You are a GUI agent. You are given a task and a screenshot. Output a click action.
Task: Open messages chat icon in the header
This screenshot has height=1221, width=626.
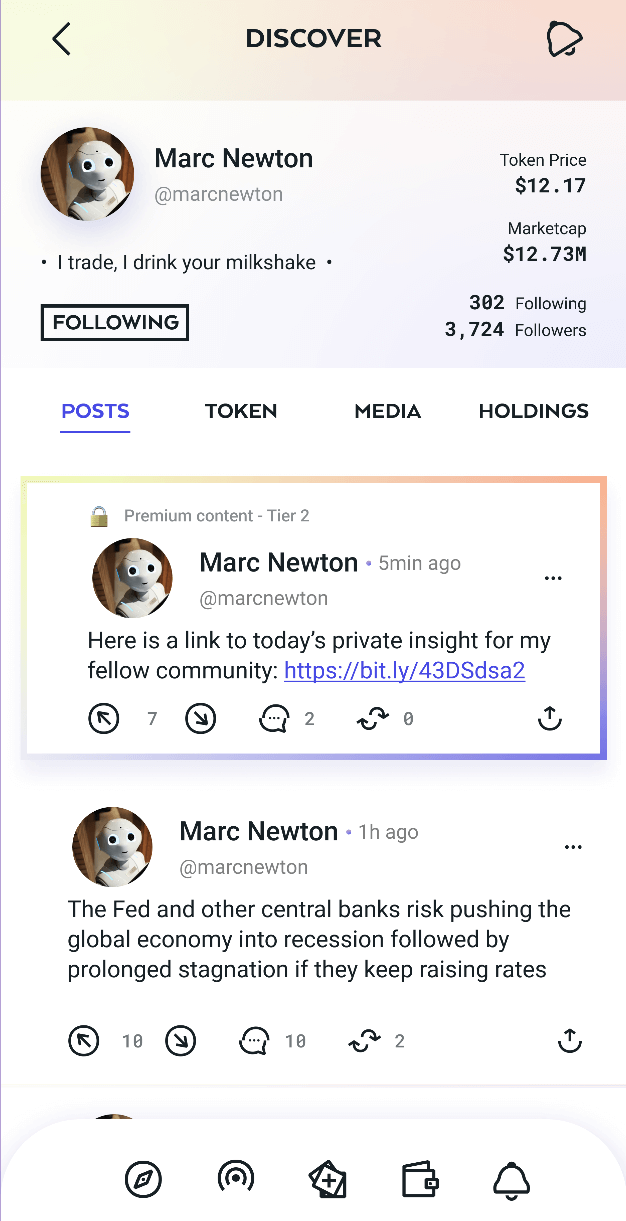coord(564,39)
